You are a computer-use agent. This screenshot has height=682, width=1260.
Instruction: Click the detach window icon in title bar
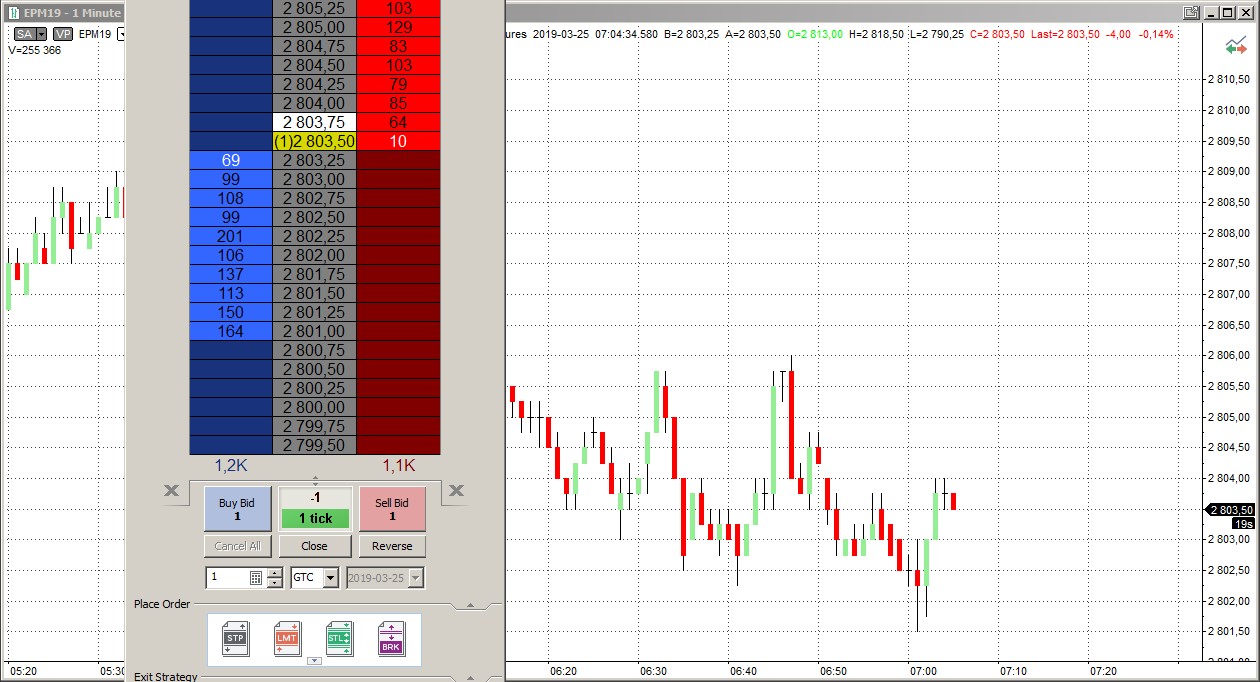pyautogui.click(x=1190, y=13)
